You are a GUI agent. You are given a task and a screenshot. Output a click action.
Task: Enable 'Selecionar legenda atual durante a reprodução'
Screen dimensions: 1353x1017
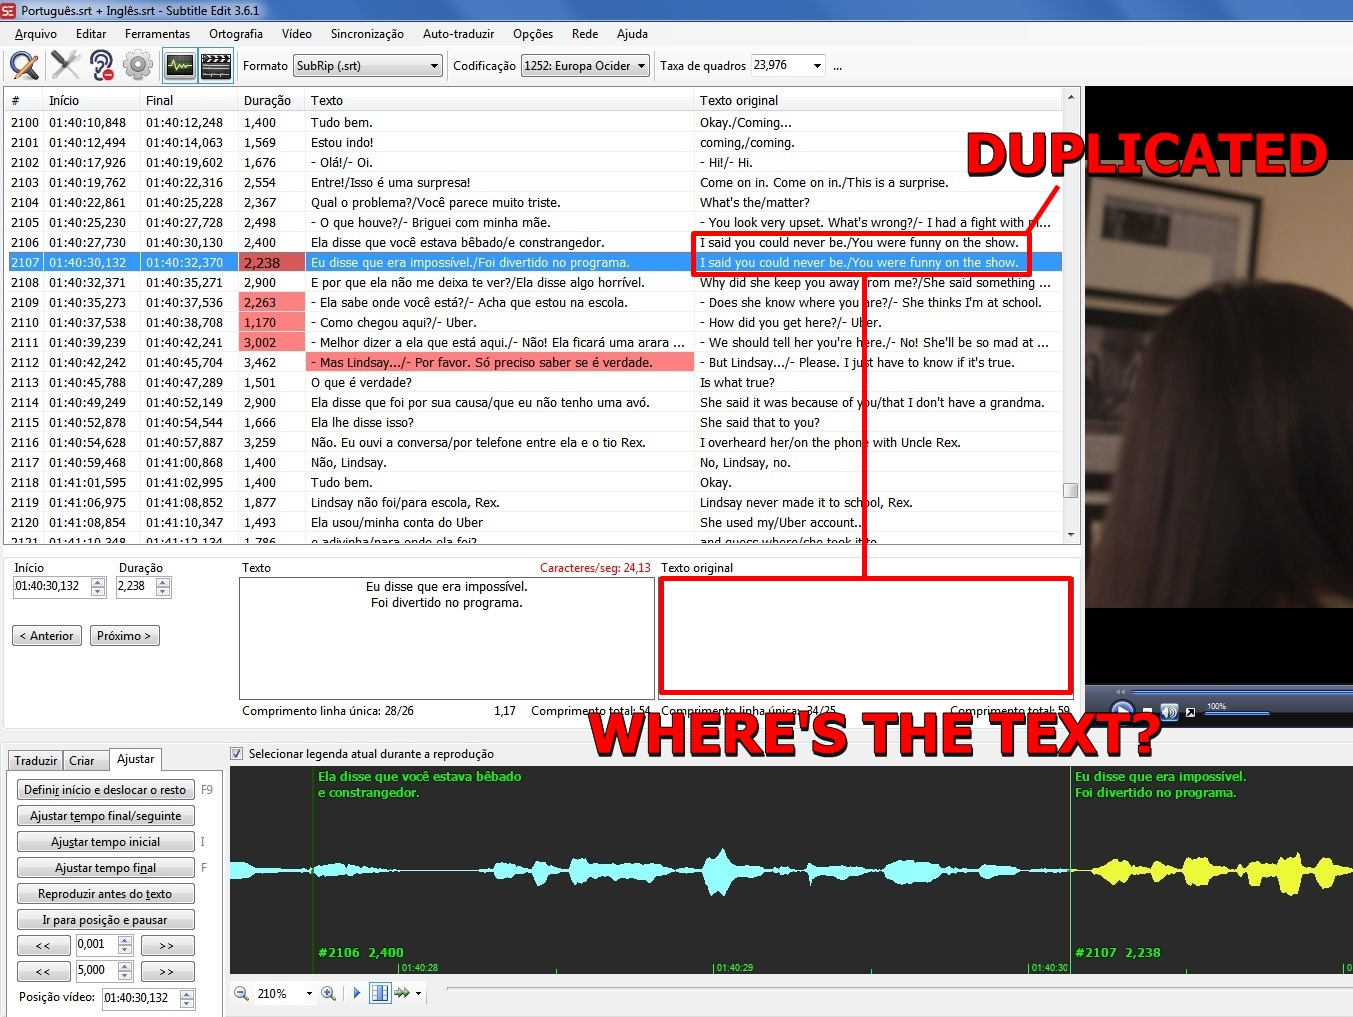point(237,753)
